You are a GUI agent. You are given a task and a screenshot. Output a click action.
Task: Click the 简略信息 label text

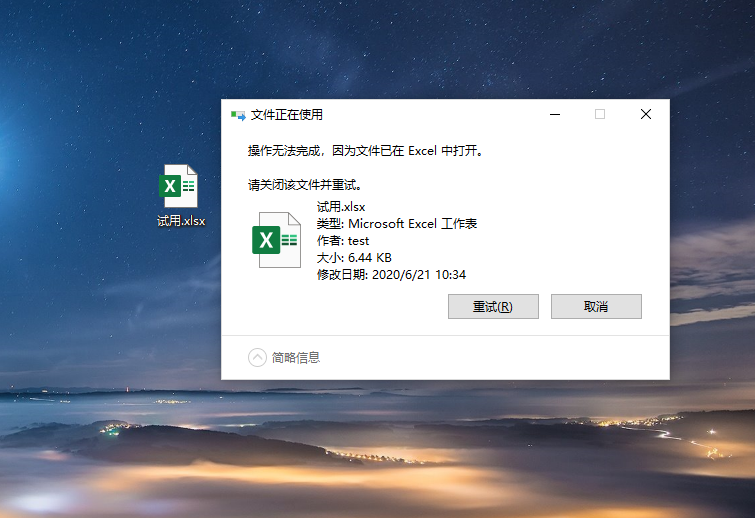click(x=296, y=358)
